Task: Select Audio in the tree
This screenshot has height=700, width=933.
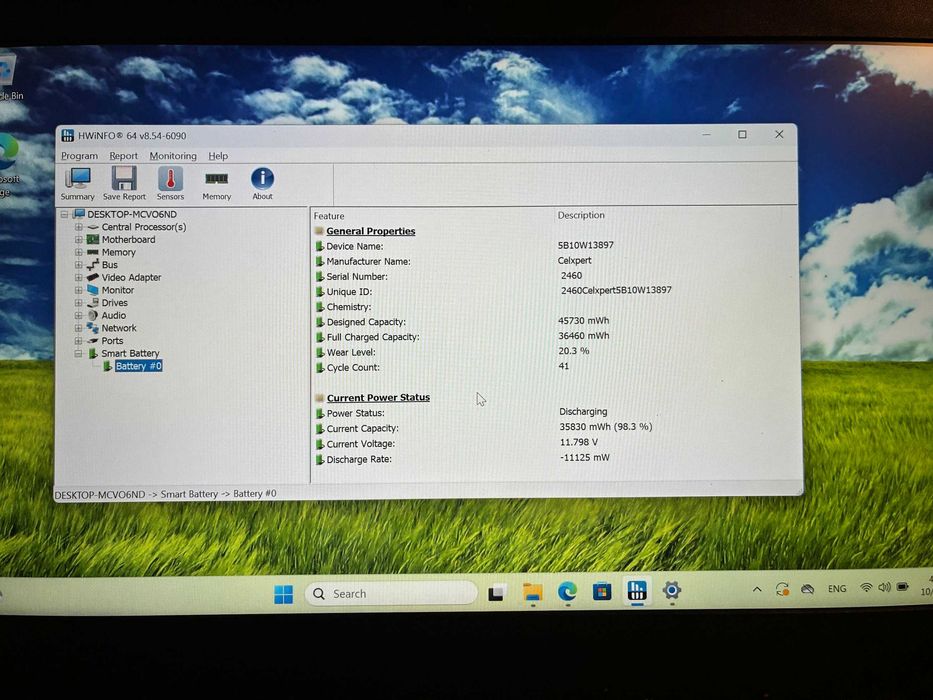Action: coord(113,315)
